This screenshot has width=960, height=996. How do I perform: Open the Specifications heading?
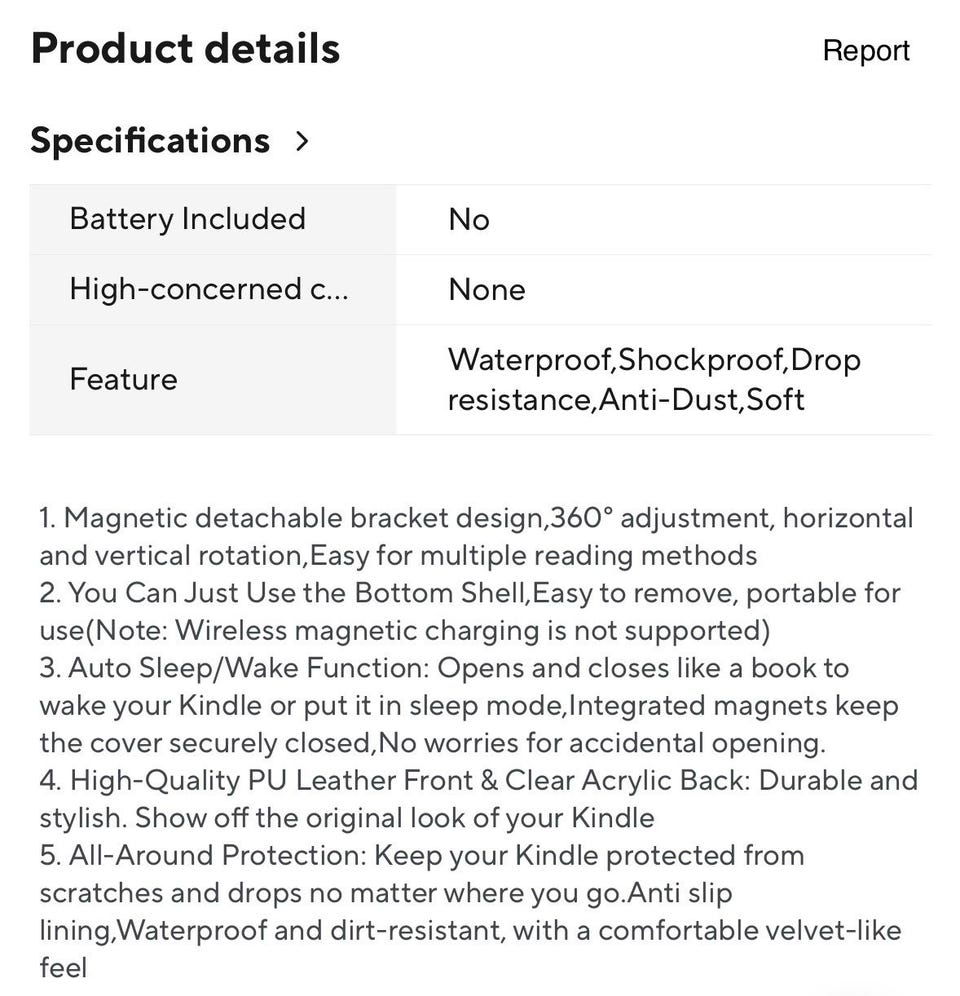(150, 140)
